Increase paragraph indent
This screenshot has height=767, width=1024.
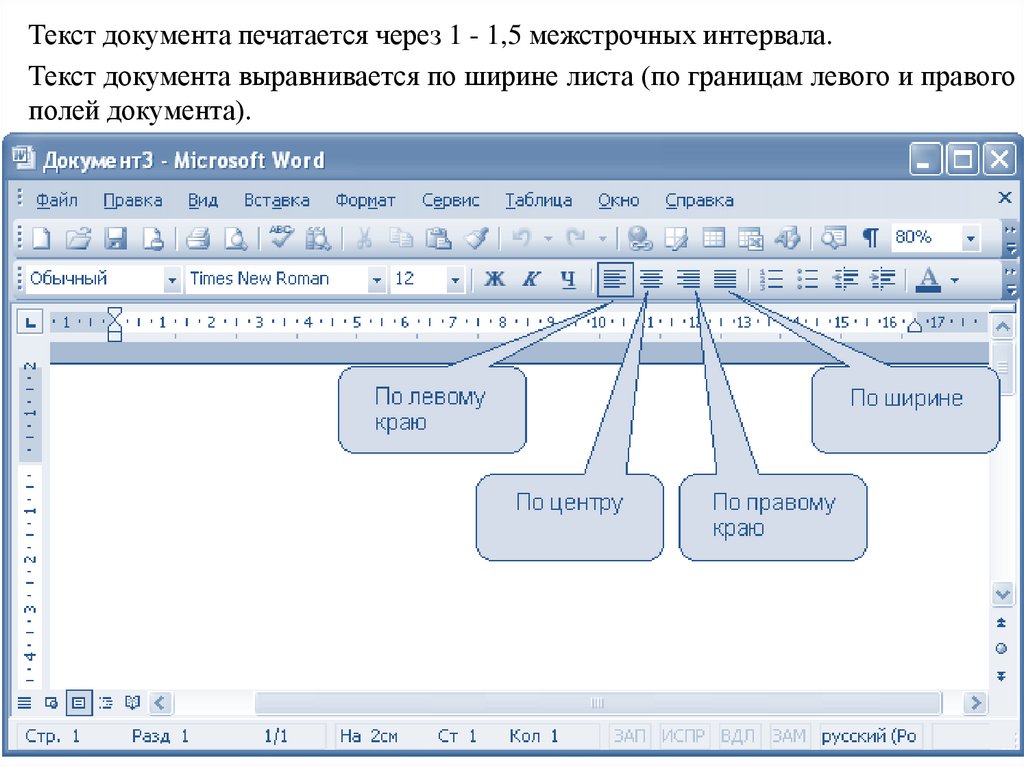tap(882, 280)
